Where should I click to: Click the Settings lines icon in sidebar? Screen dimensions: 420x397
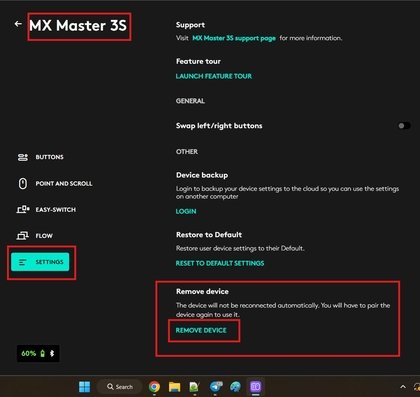[22, 262]
